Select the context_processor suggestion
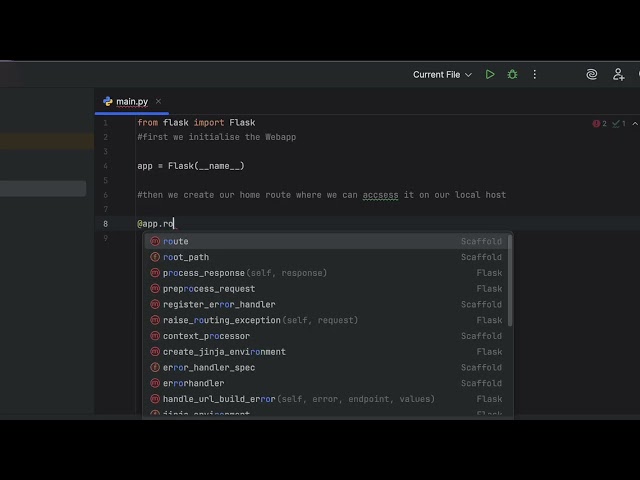640x480 pixels. [327, 336]
